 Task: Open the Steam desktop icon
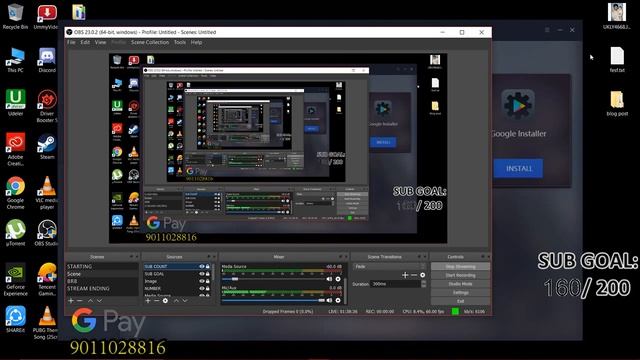(47, 146)
